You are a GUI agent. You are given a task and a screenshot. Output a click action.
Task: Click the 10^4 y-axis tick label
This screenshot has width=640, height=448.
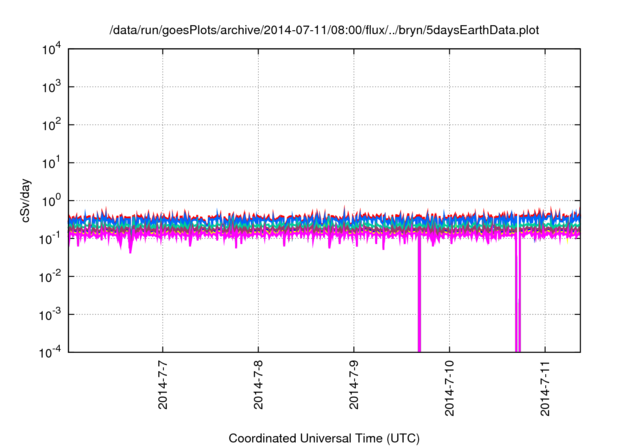pos(51,49)
